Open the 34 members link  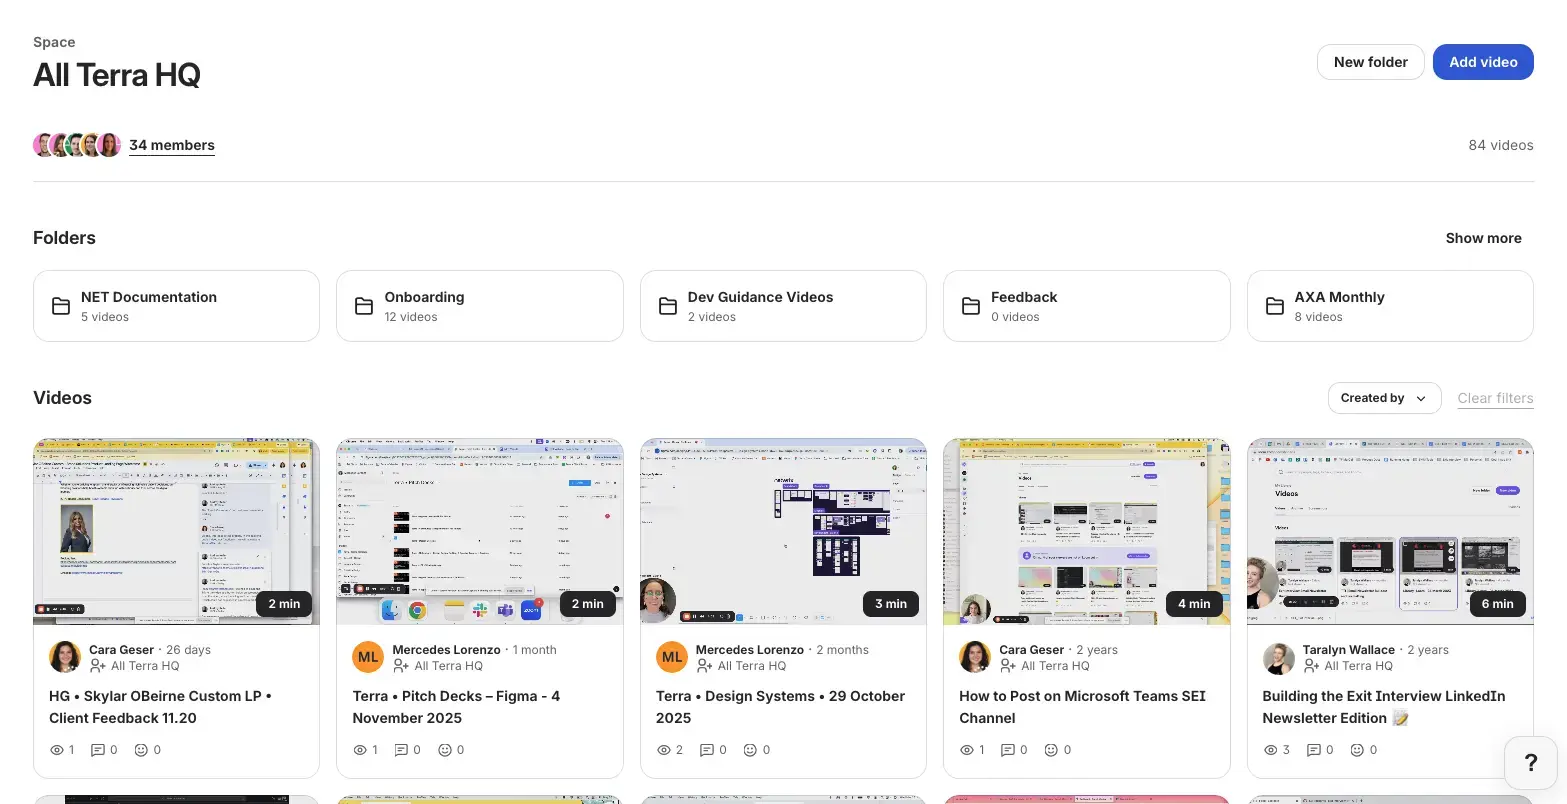click(172, 145)
